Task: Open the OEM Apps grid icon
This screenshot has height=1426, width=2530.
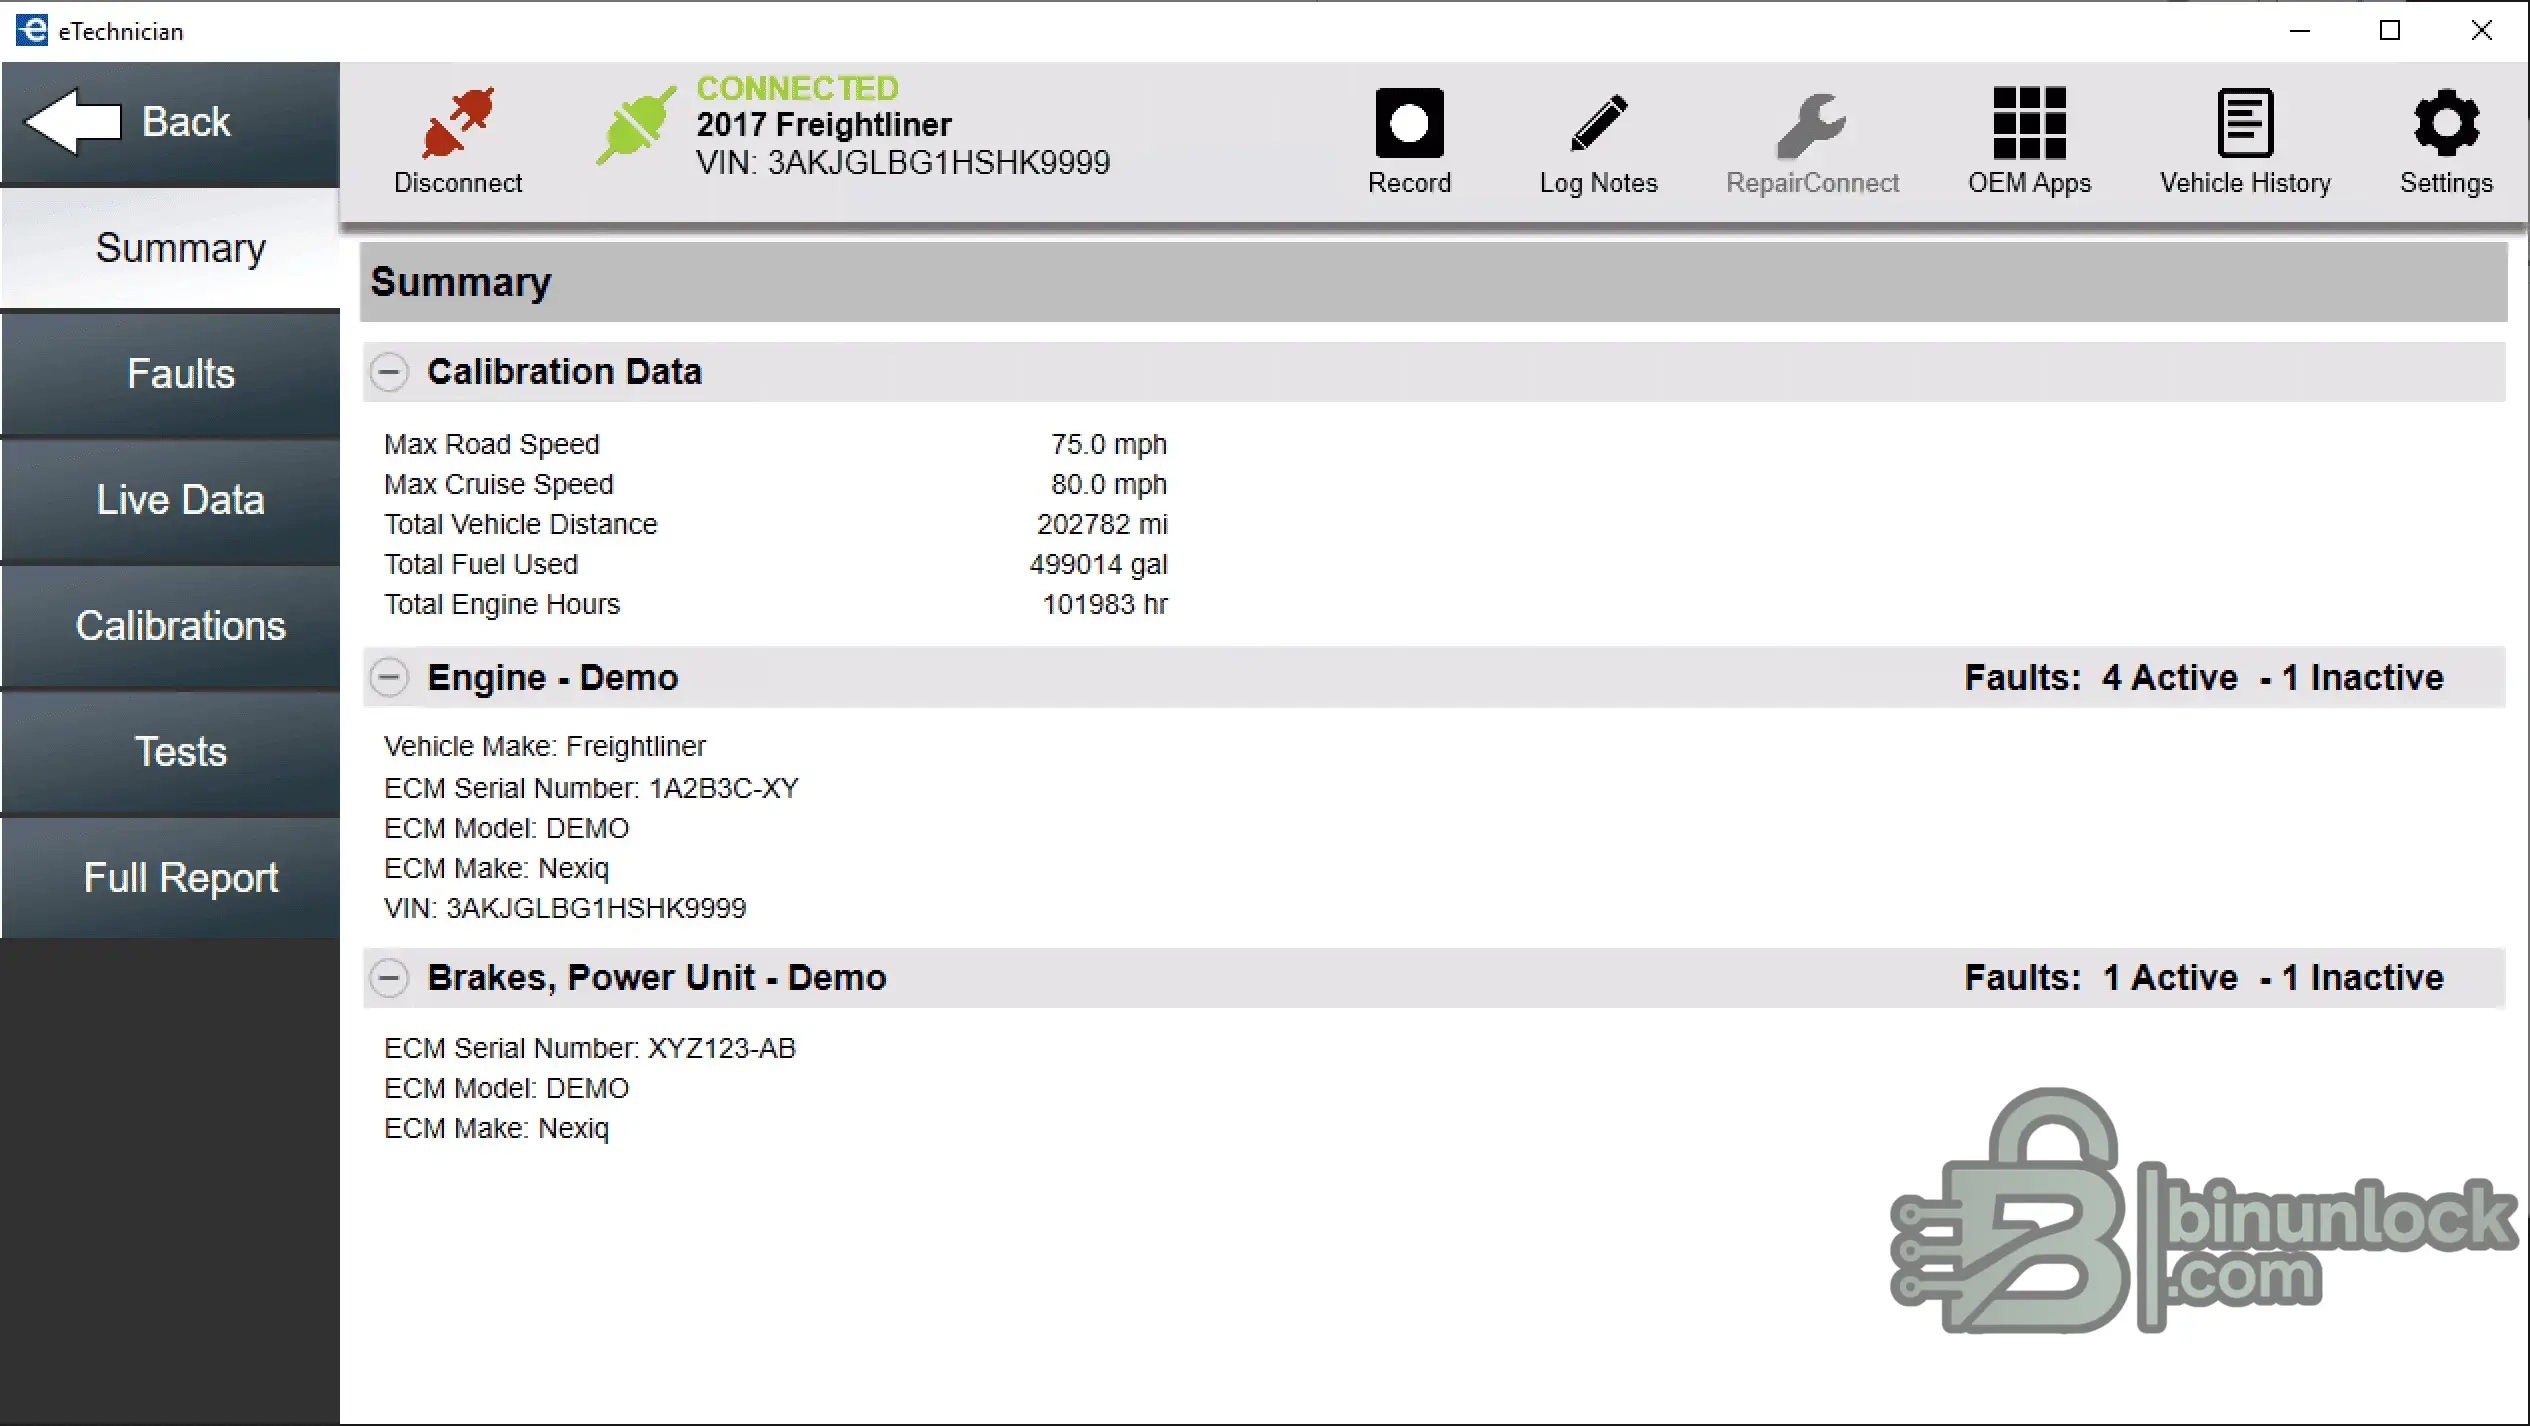Action: [x=2029, y=123]
